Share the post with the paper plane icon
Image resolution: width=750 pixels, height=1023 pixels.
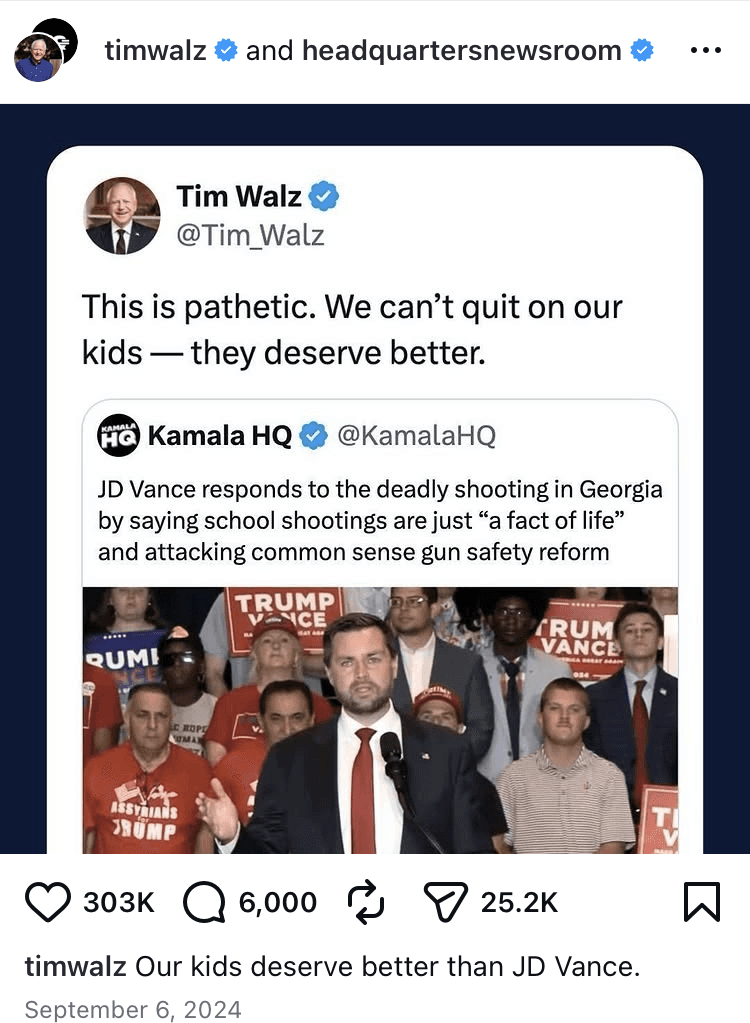click(445, 902)
